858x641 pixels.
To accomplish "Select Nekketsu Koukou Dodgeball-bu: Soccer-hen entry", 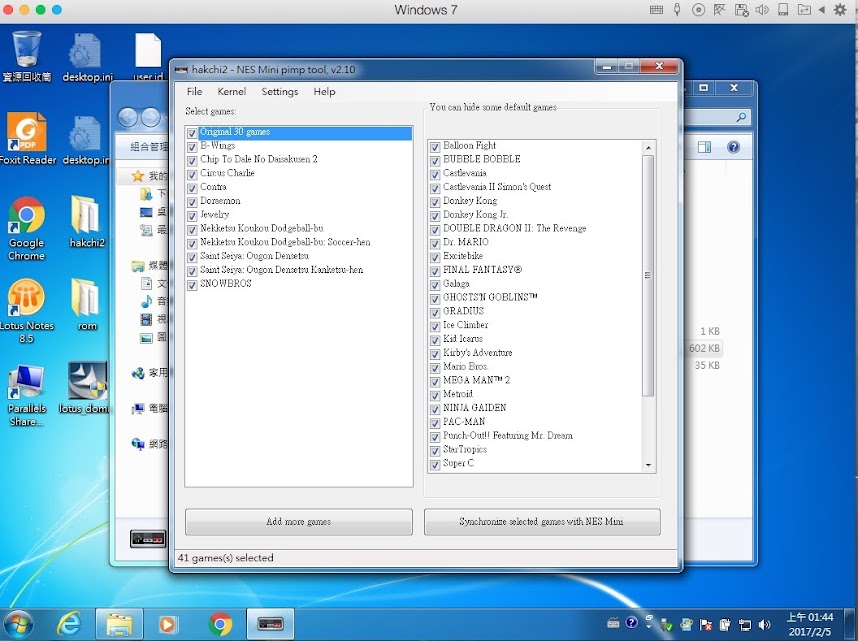I will click(x=285, y=242).
